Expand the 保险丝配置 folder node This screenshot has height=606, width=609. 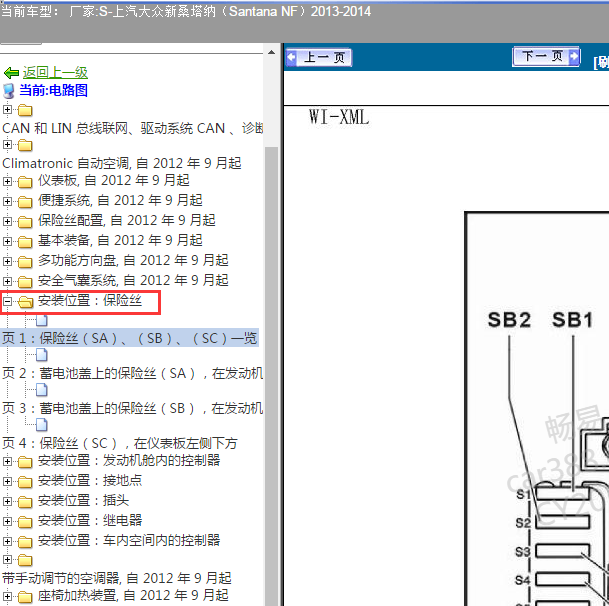click(7, 221)
